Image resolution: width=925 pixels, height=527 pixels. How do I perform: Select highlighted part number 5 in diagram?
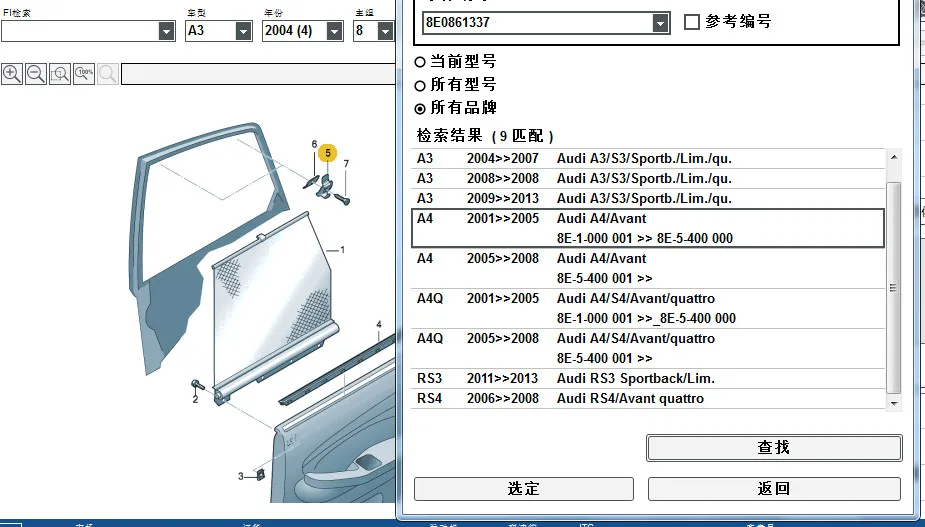coord(327,153)
